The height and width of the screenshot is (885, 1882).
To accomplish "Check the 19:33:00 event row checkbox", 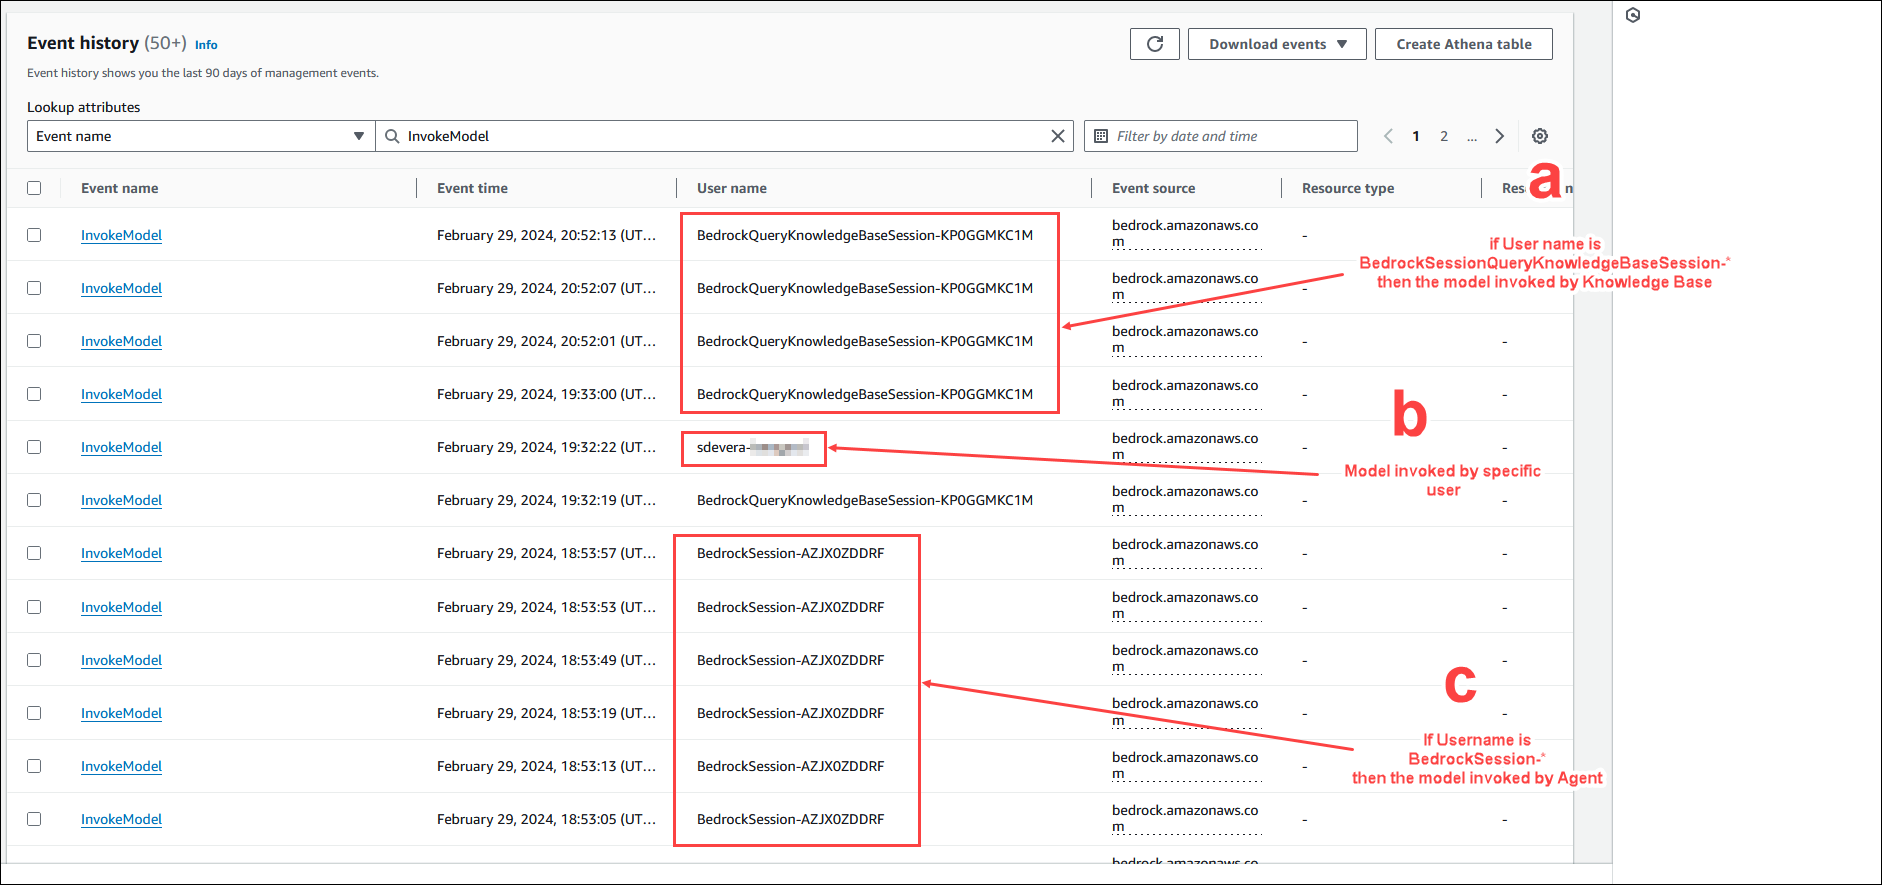I will point(34,394).
